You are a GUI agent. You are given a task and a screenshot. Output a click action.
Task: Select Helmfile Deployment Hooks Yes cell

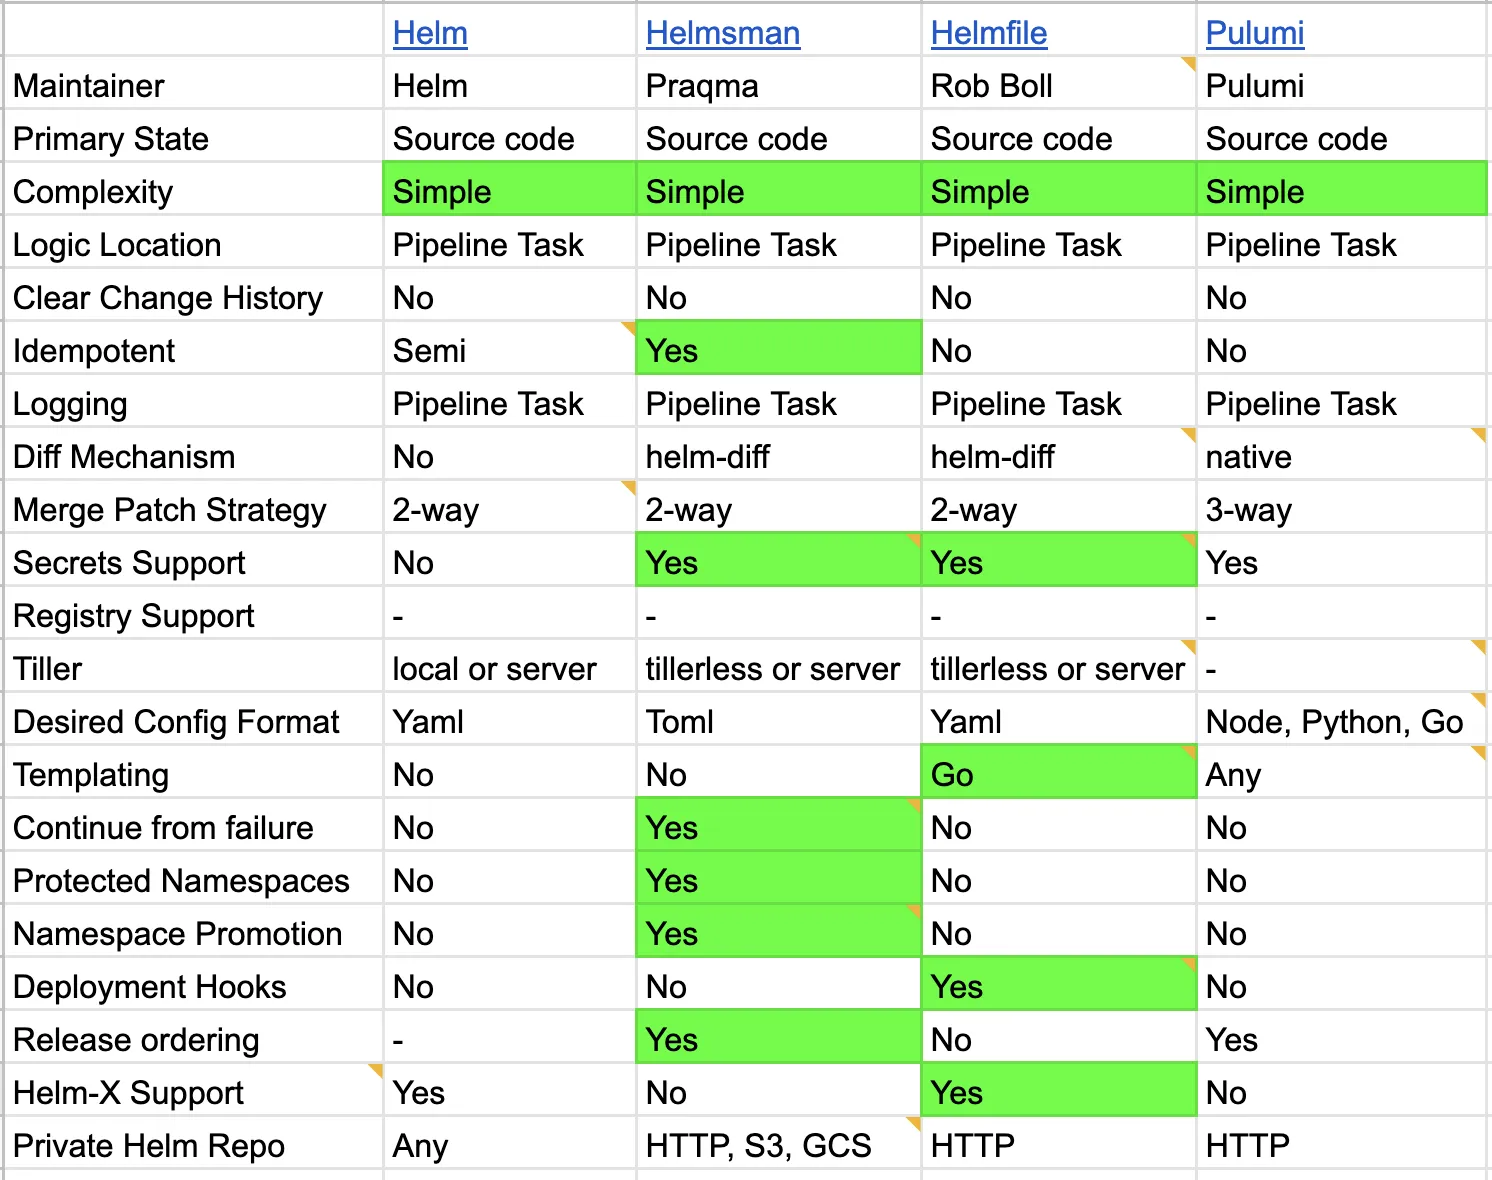coord(1059,984)
